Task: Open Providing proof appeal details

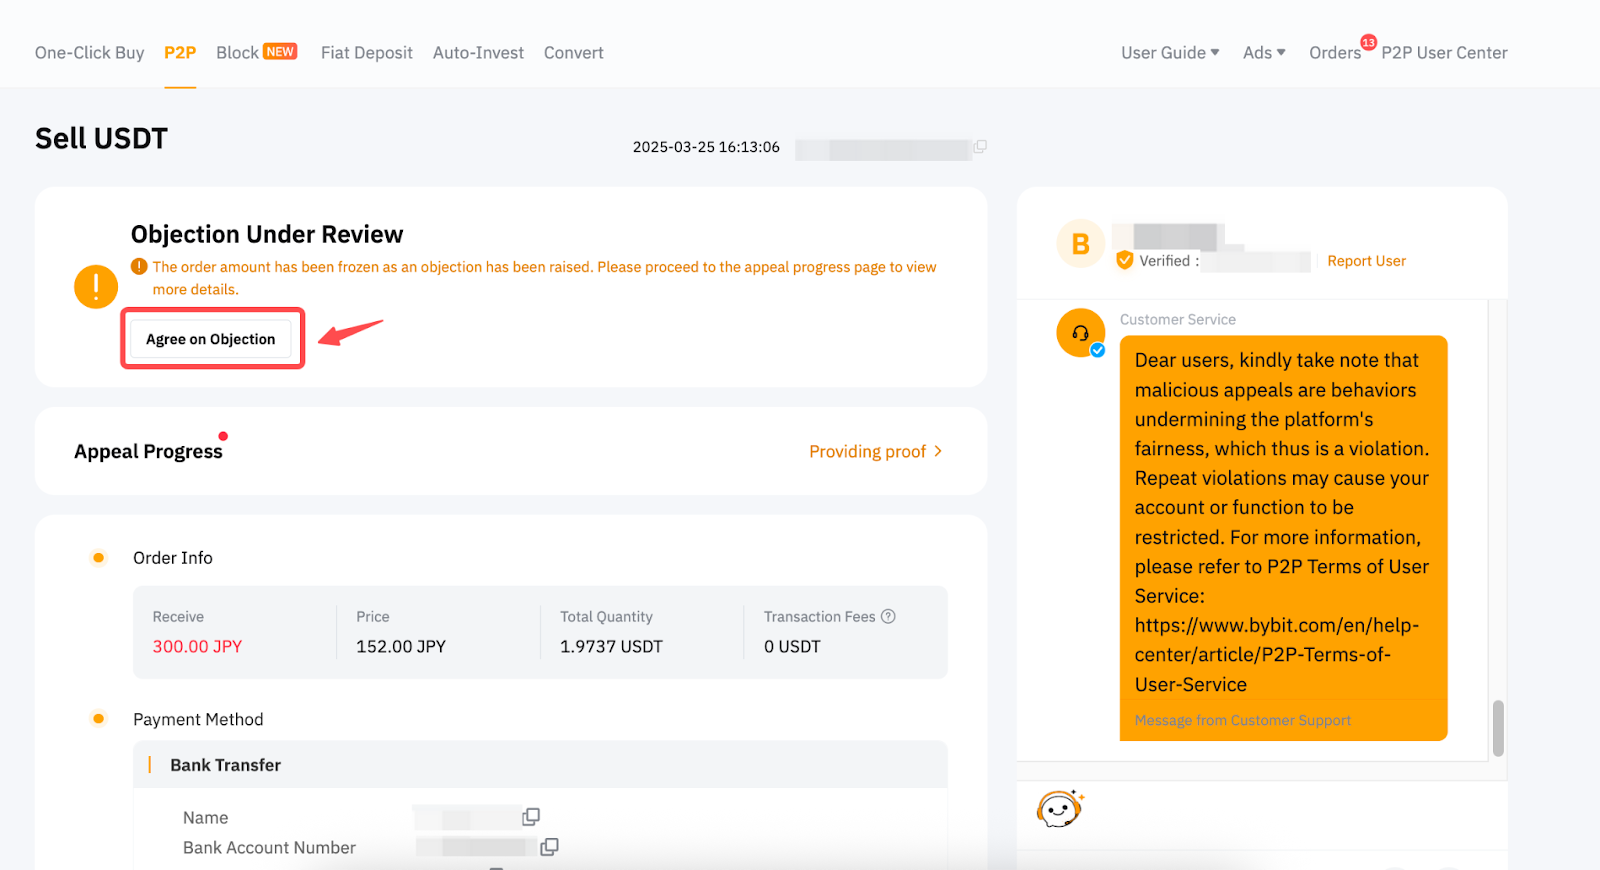Action: coord(875,452)
